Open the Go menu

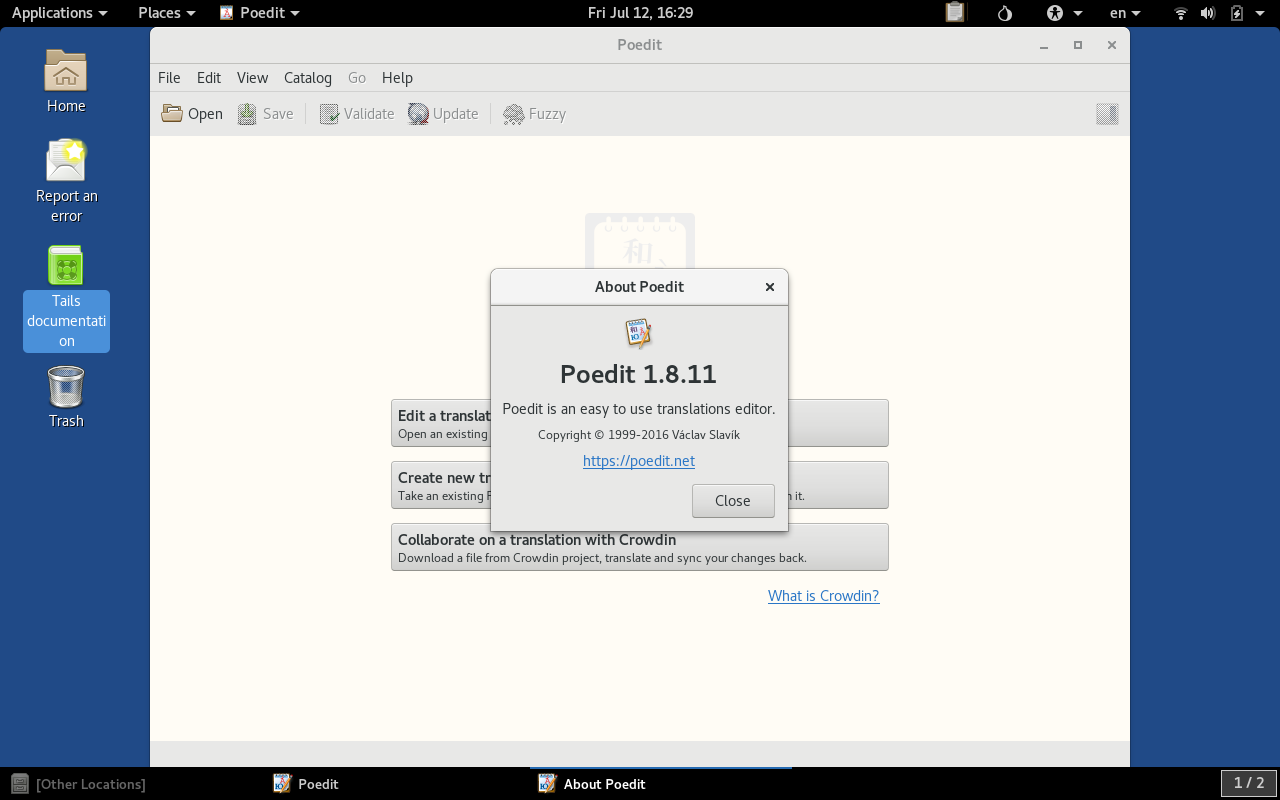point(357,78)
